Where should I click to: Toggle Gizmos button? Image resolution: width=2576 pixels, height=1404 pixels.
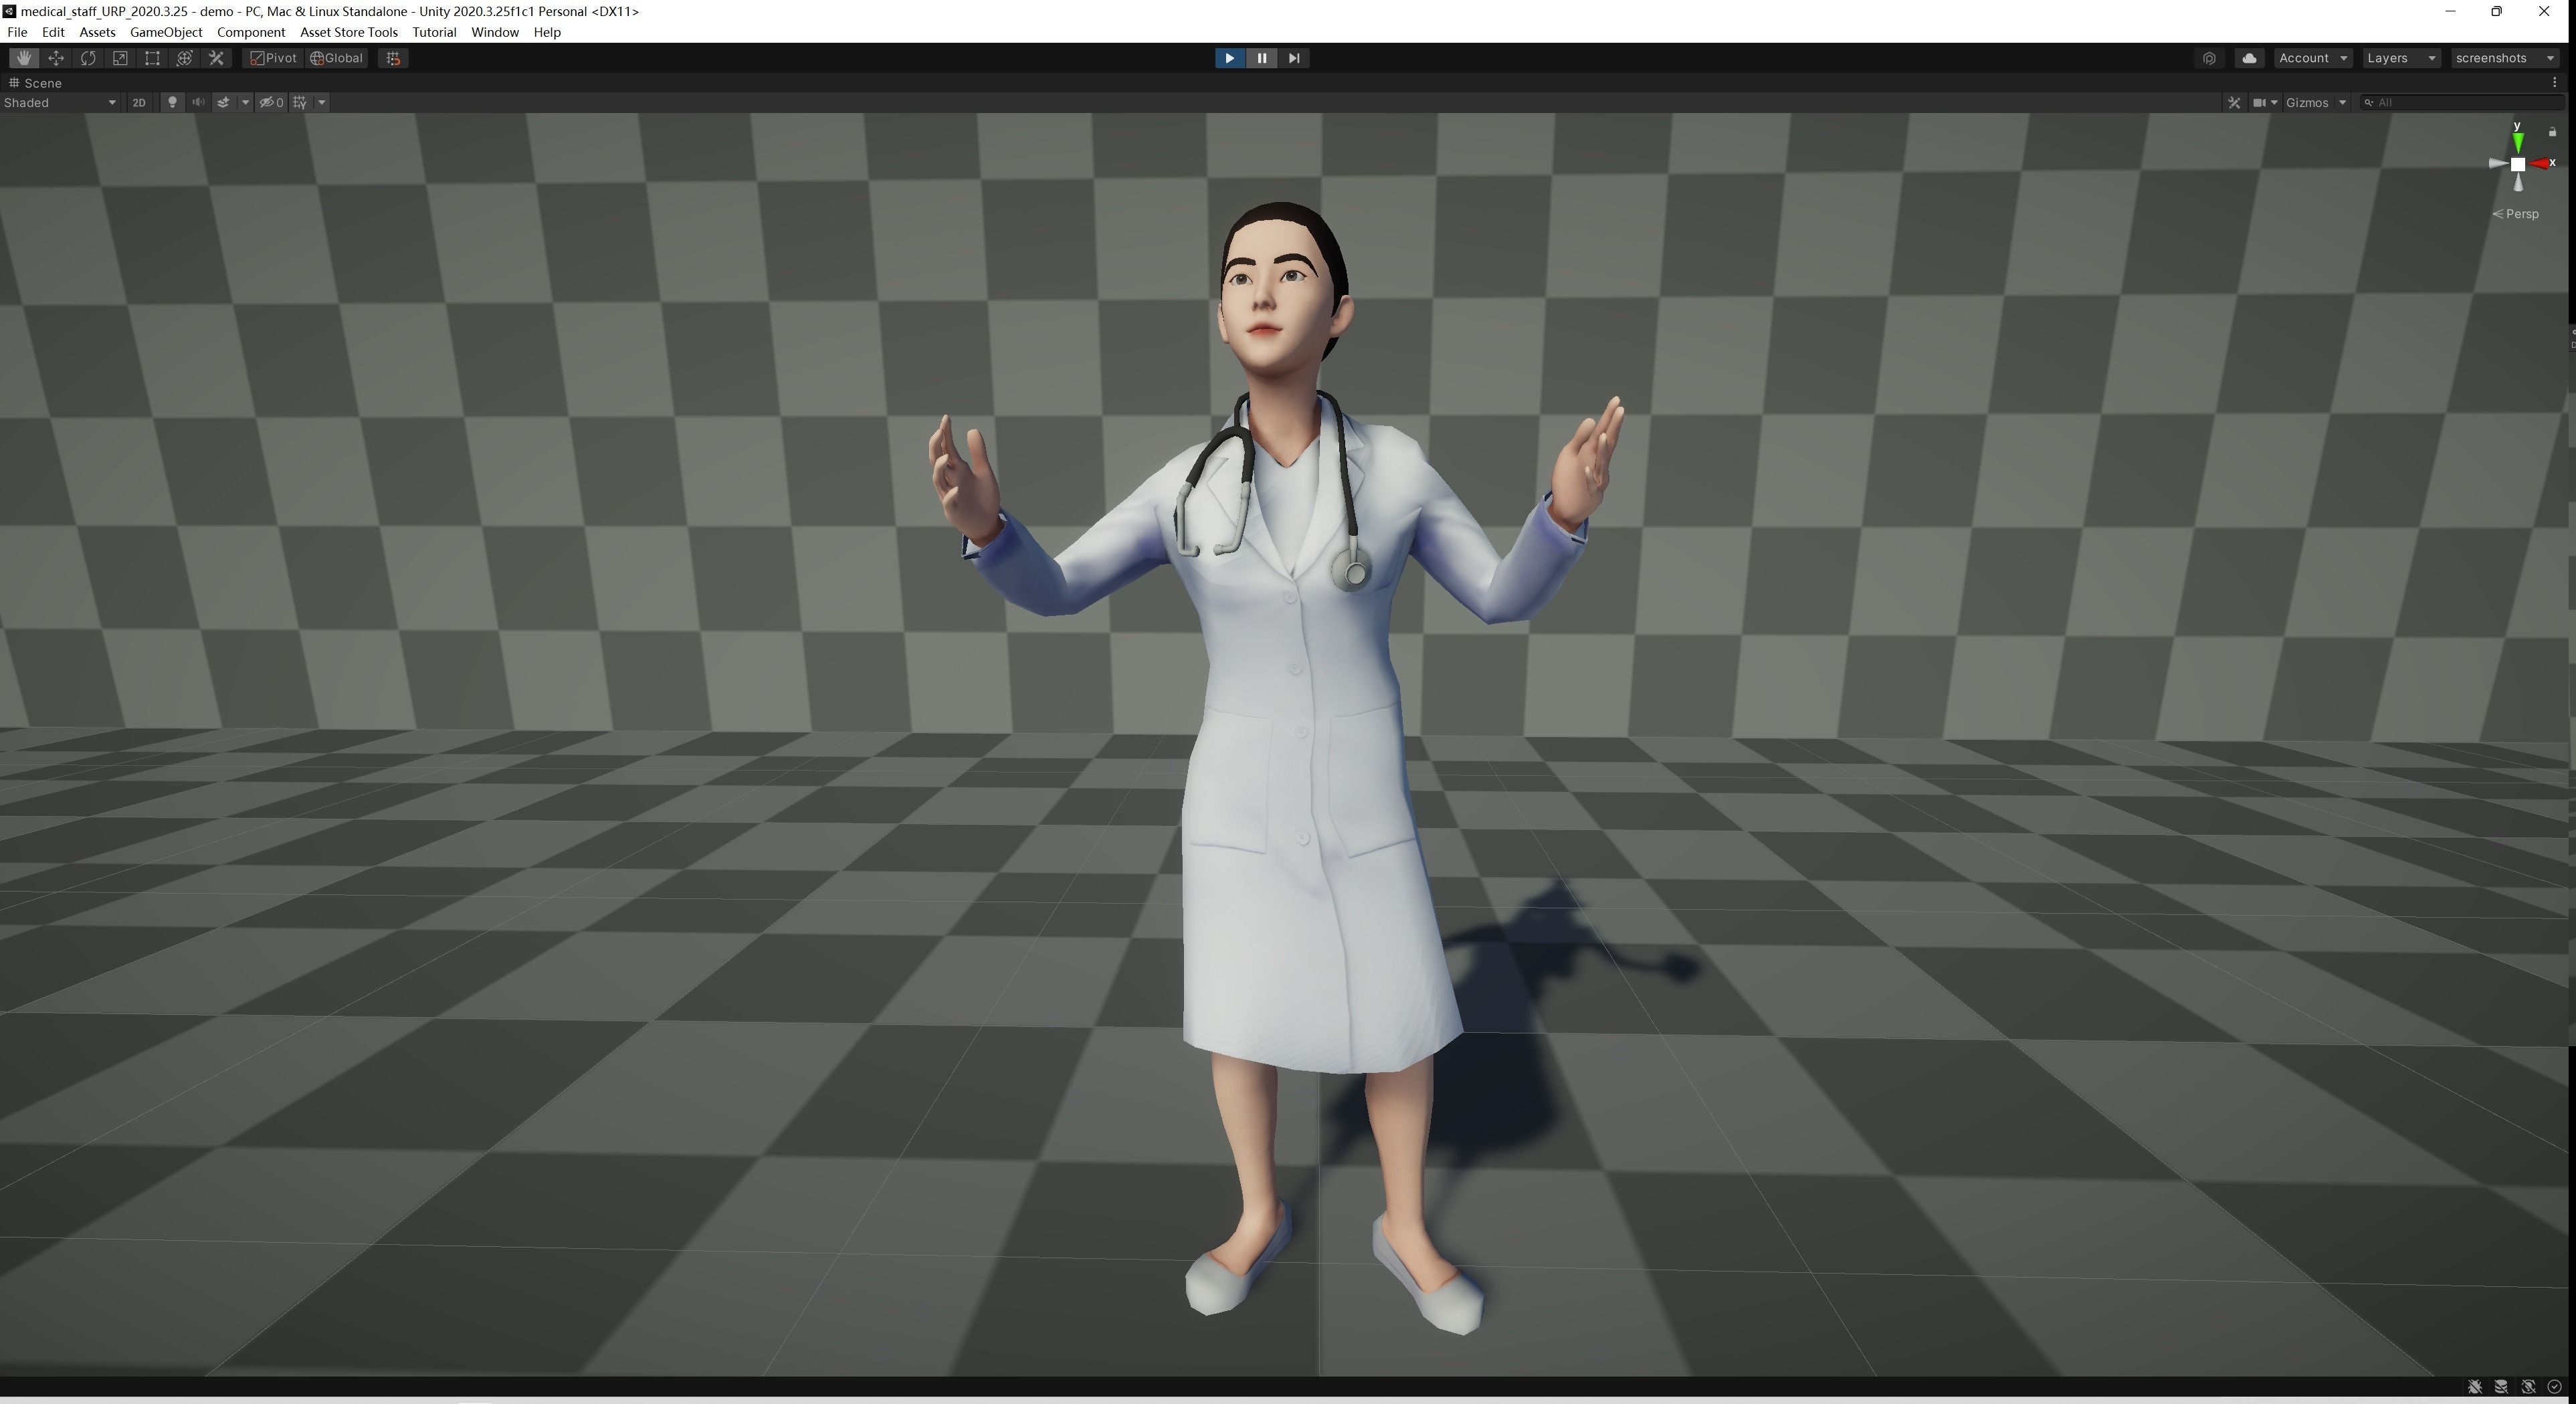pyautogui.click(x=2307, y=102)
